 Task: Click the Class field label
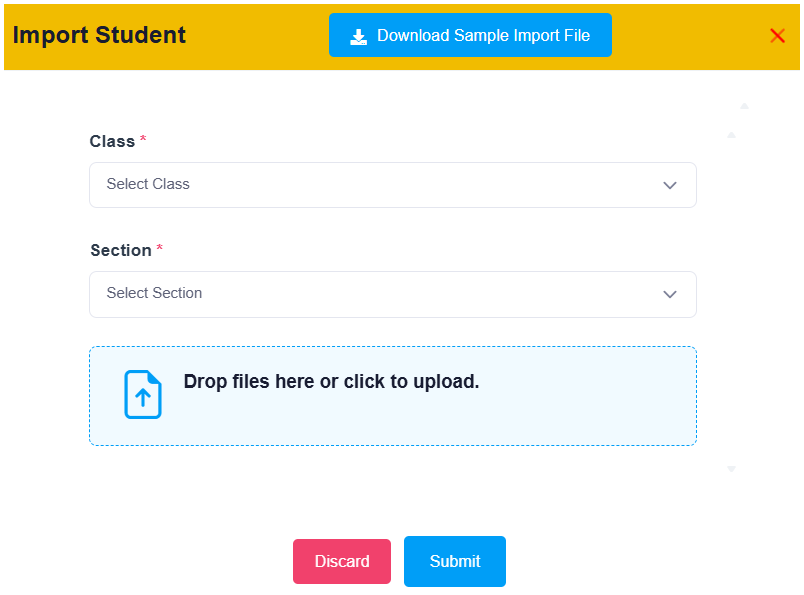click(x=112, y=142)
